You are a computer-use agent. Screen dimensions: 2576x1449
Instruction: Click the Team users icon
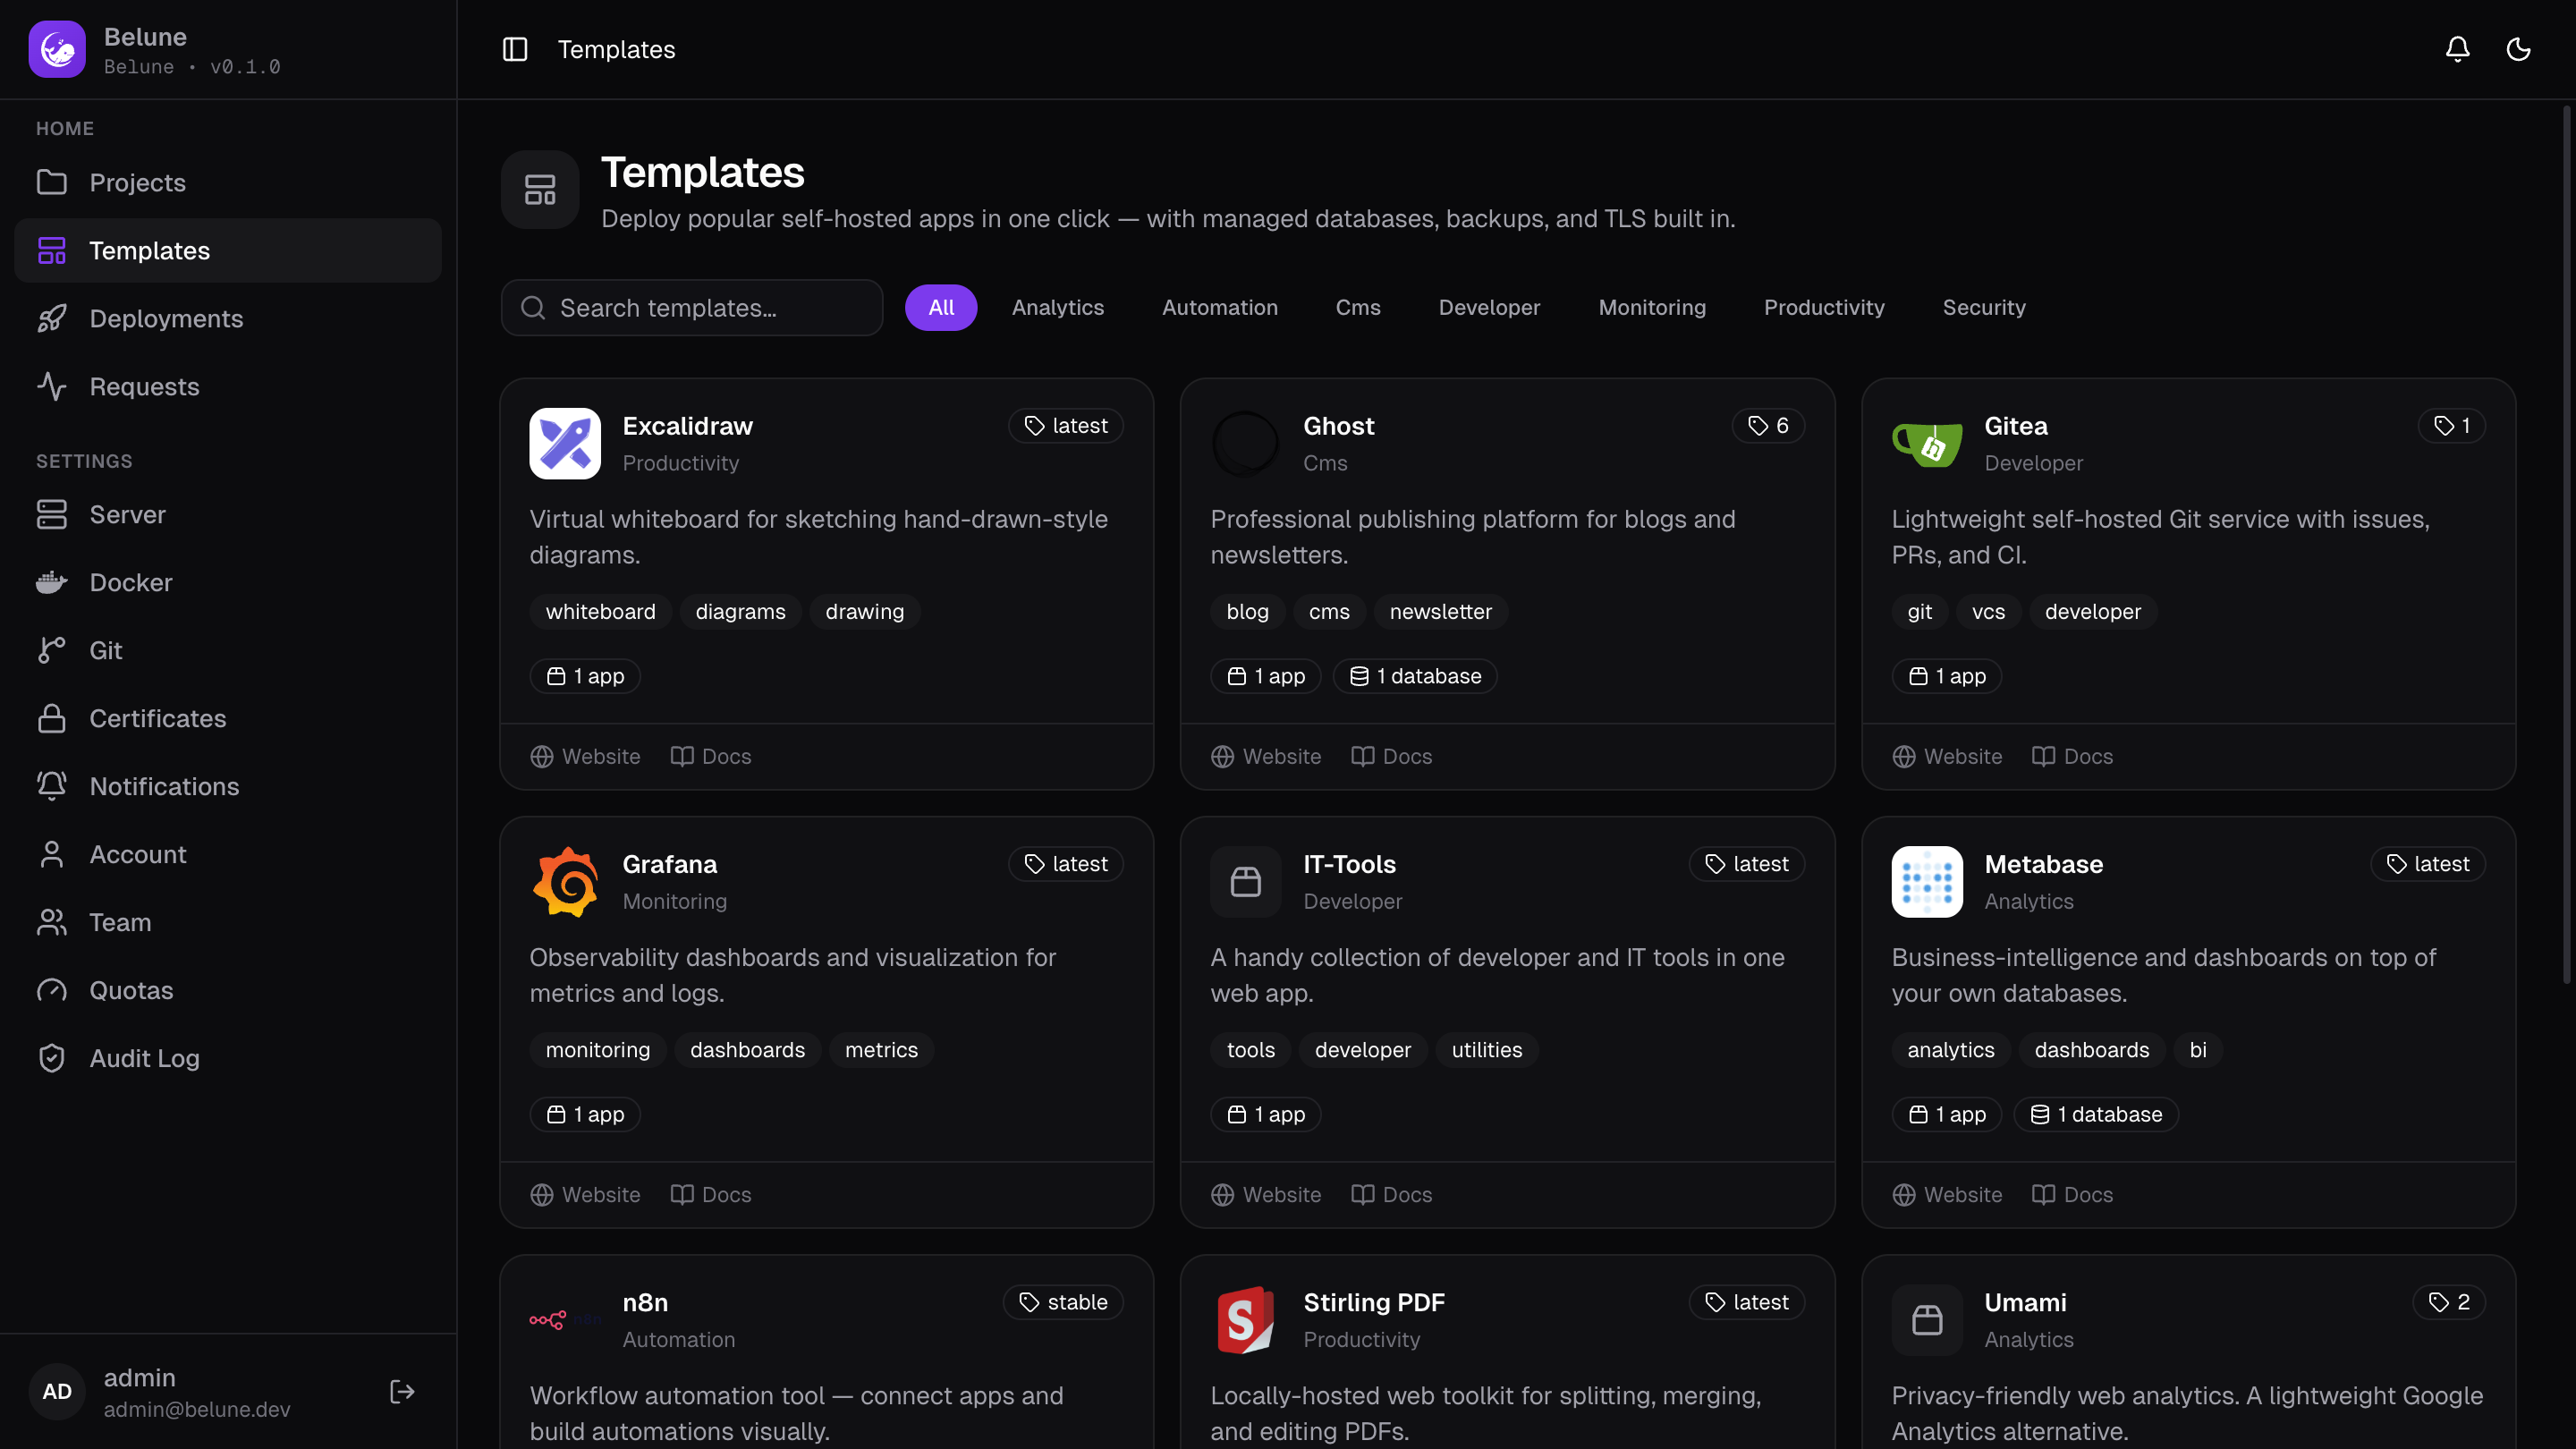(52, 923)
